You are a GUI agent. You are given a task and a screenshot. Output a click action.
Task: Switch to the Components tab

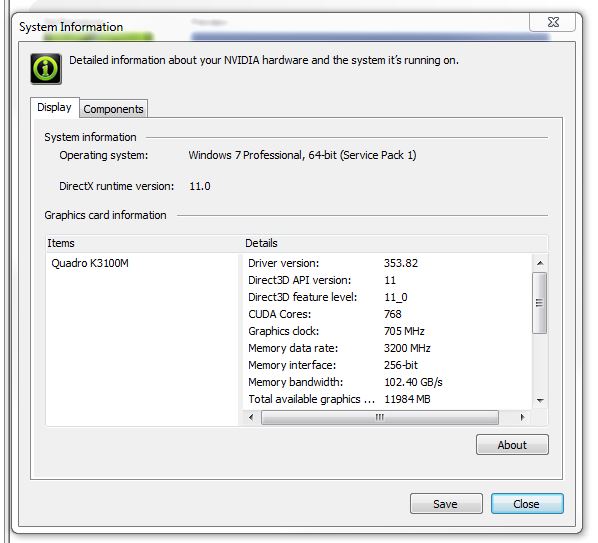click(x=113, y=109)
